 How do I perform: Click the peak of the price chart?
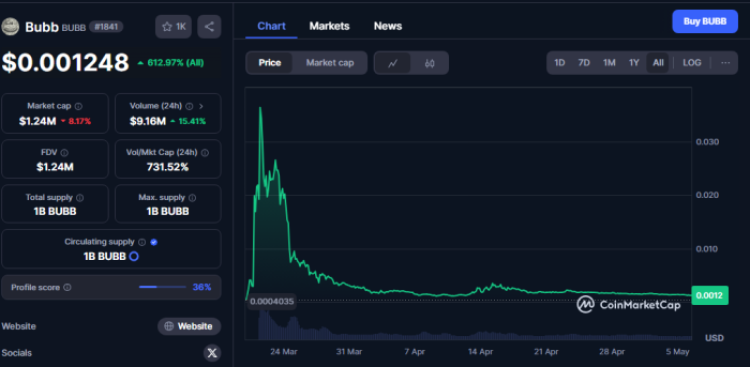click(x=260, y=108)
